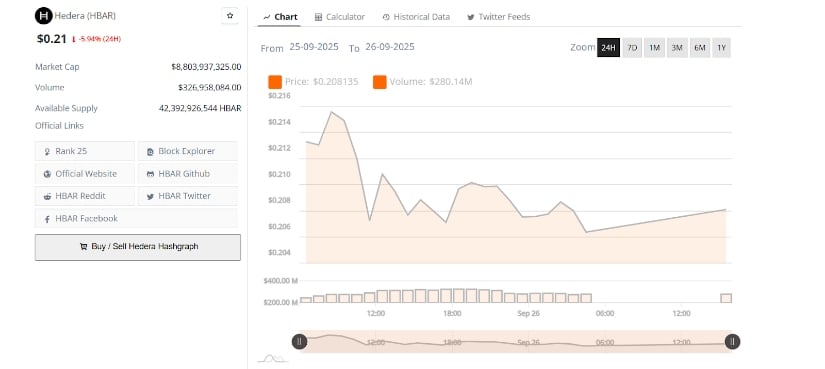This screenshot has height=369, width=825.
Task: View the Twitter Feeds tab
Action: click(x=498, y=17)
